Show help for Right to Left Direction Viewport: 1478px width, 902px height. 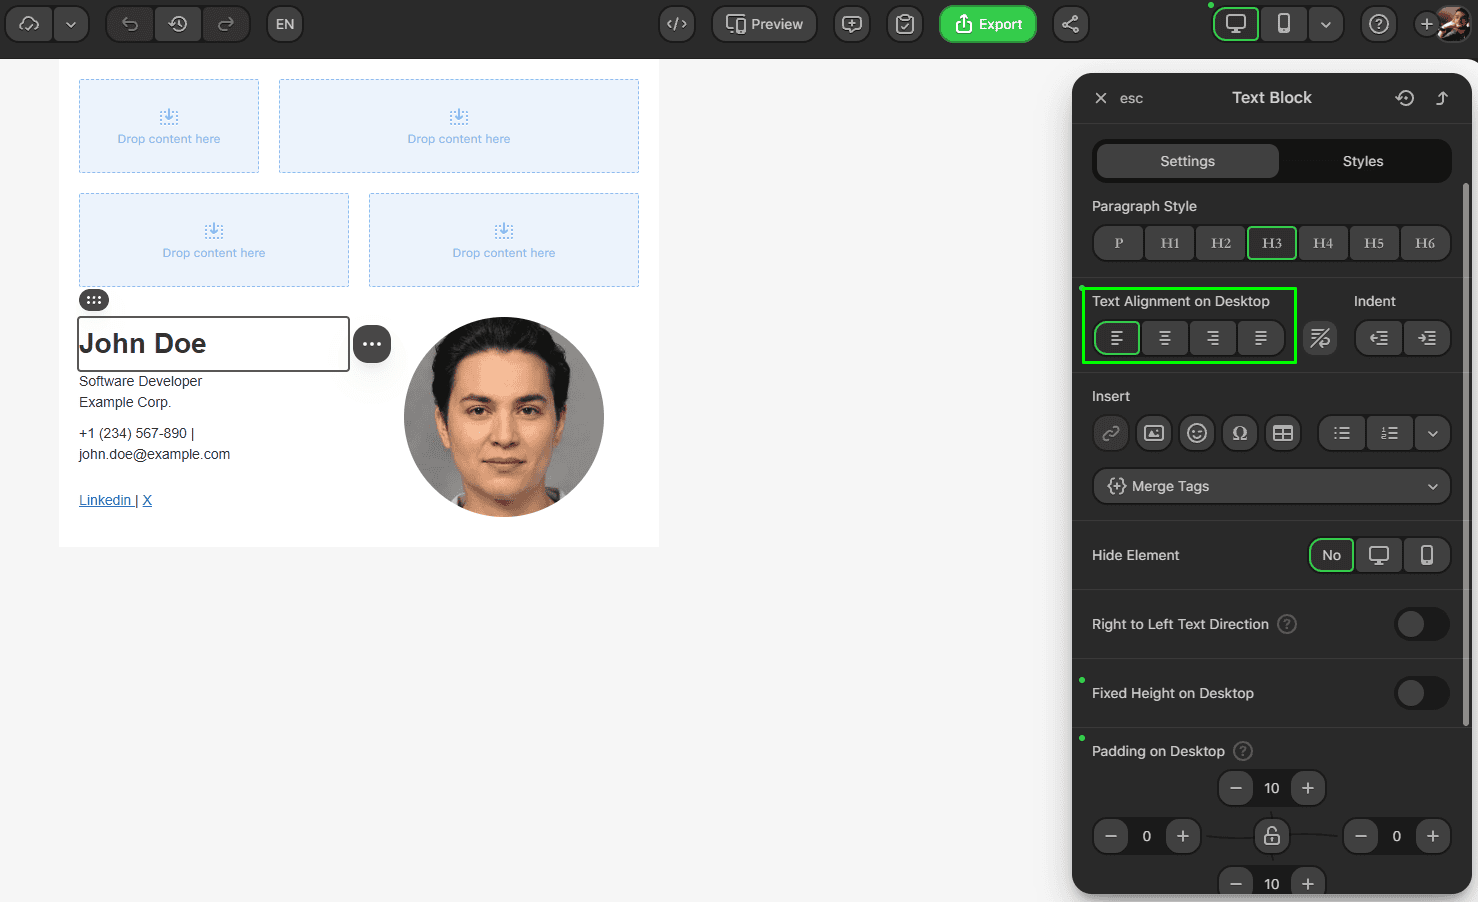[x=1287, y=624]
